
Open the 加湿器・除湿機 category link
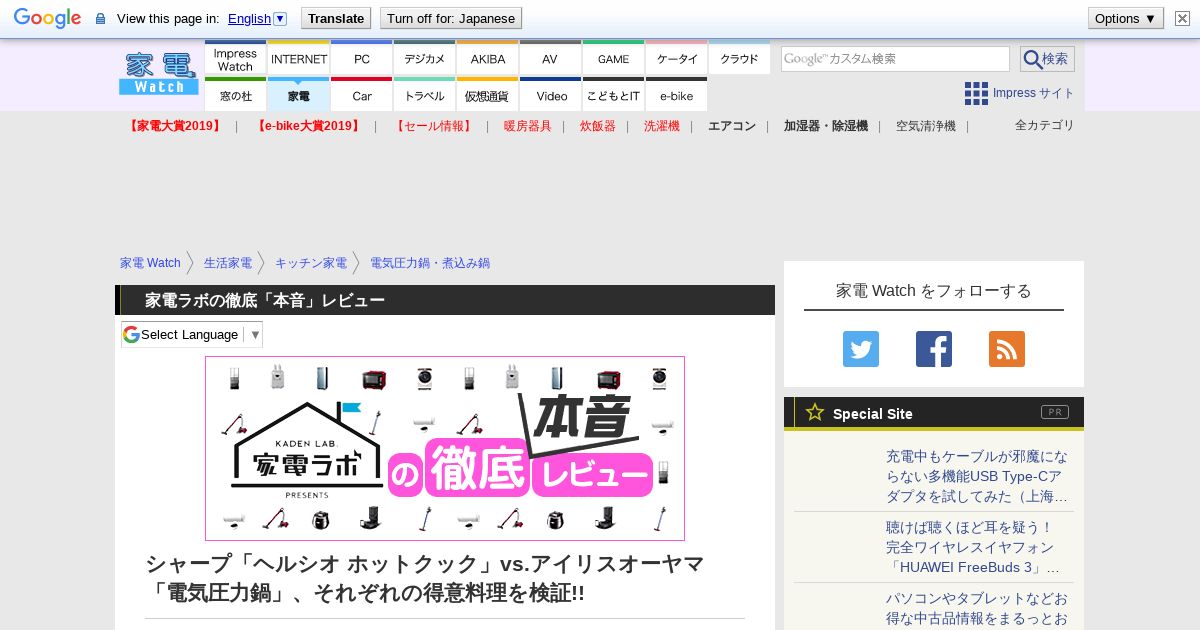coord(826,126)
